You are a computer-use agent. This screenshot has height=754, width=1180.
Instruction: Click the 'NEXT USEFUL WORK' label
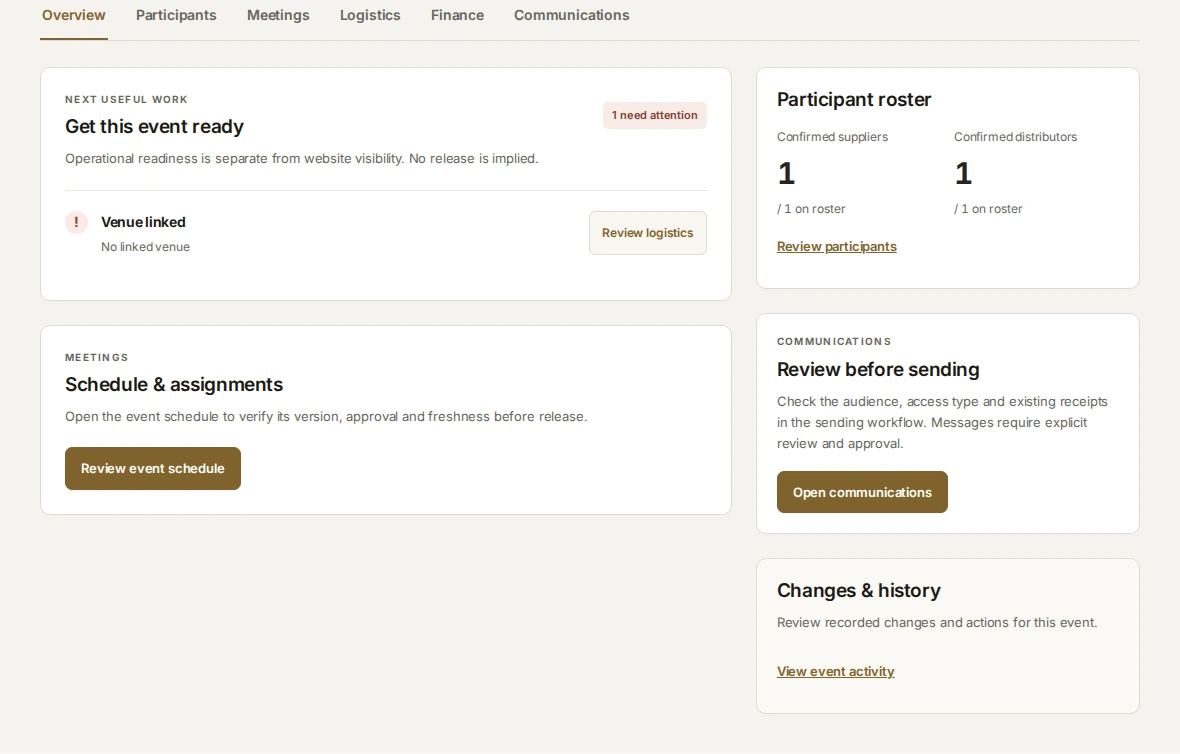click(x=126, y=99)
